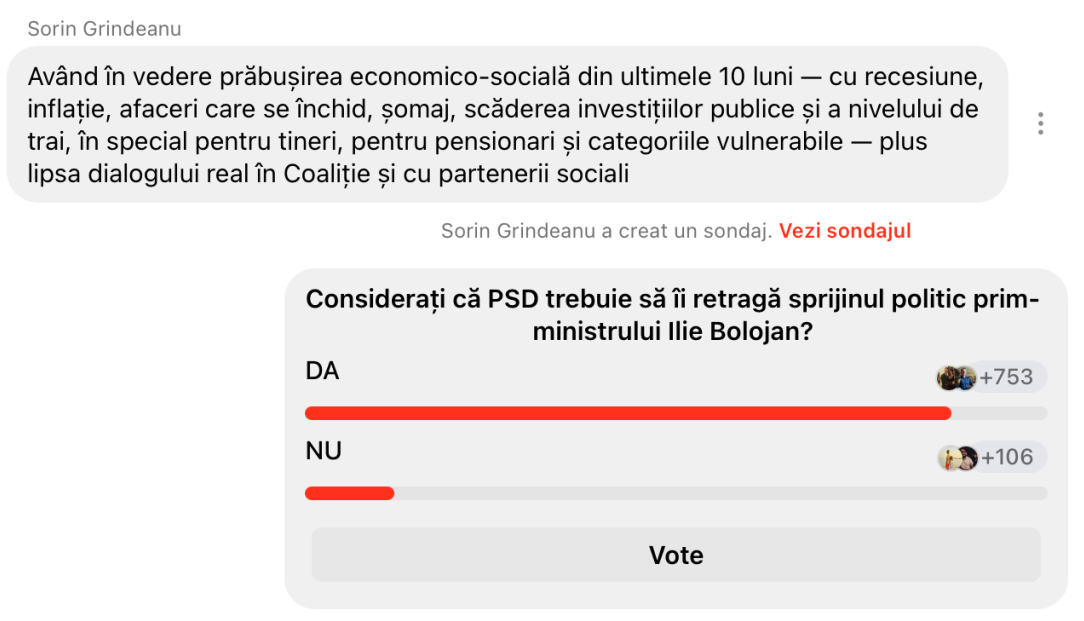This screenshot has height=621, width=1084.
Task: Click the first voter avatar for NU
Action: [x=948, y=458]
